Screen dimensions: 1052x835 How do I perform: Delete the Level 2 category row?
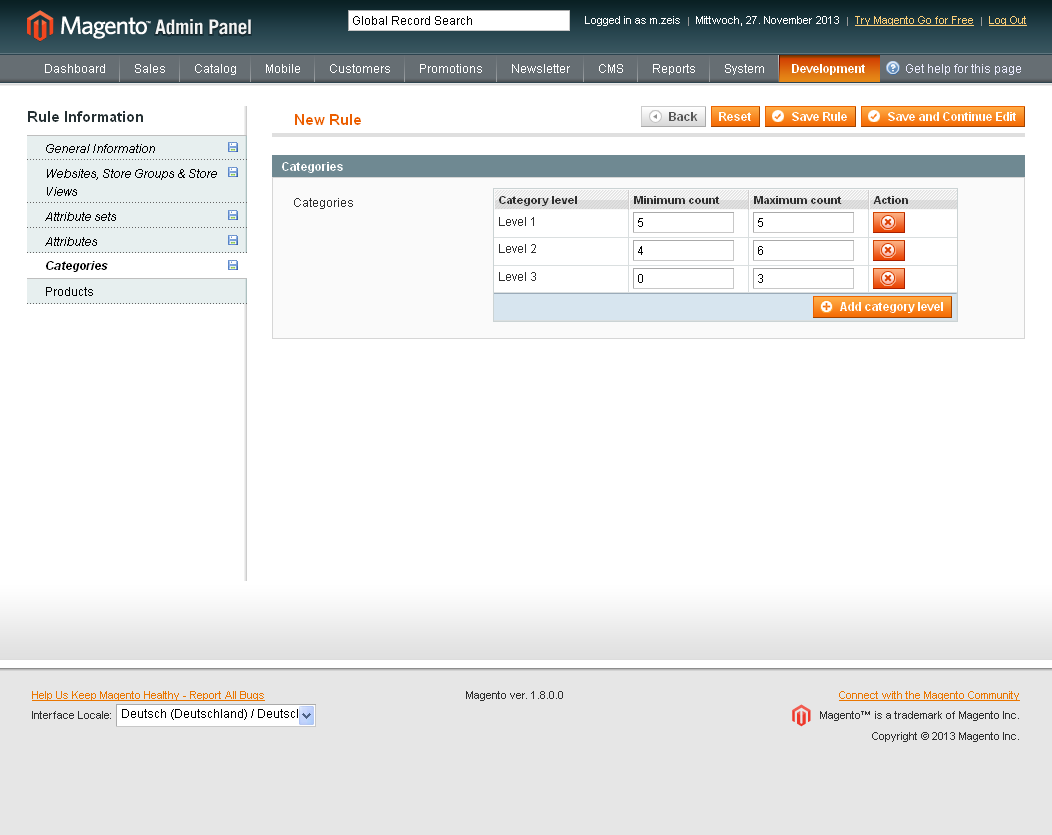click(888, 250)
